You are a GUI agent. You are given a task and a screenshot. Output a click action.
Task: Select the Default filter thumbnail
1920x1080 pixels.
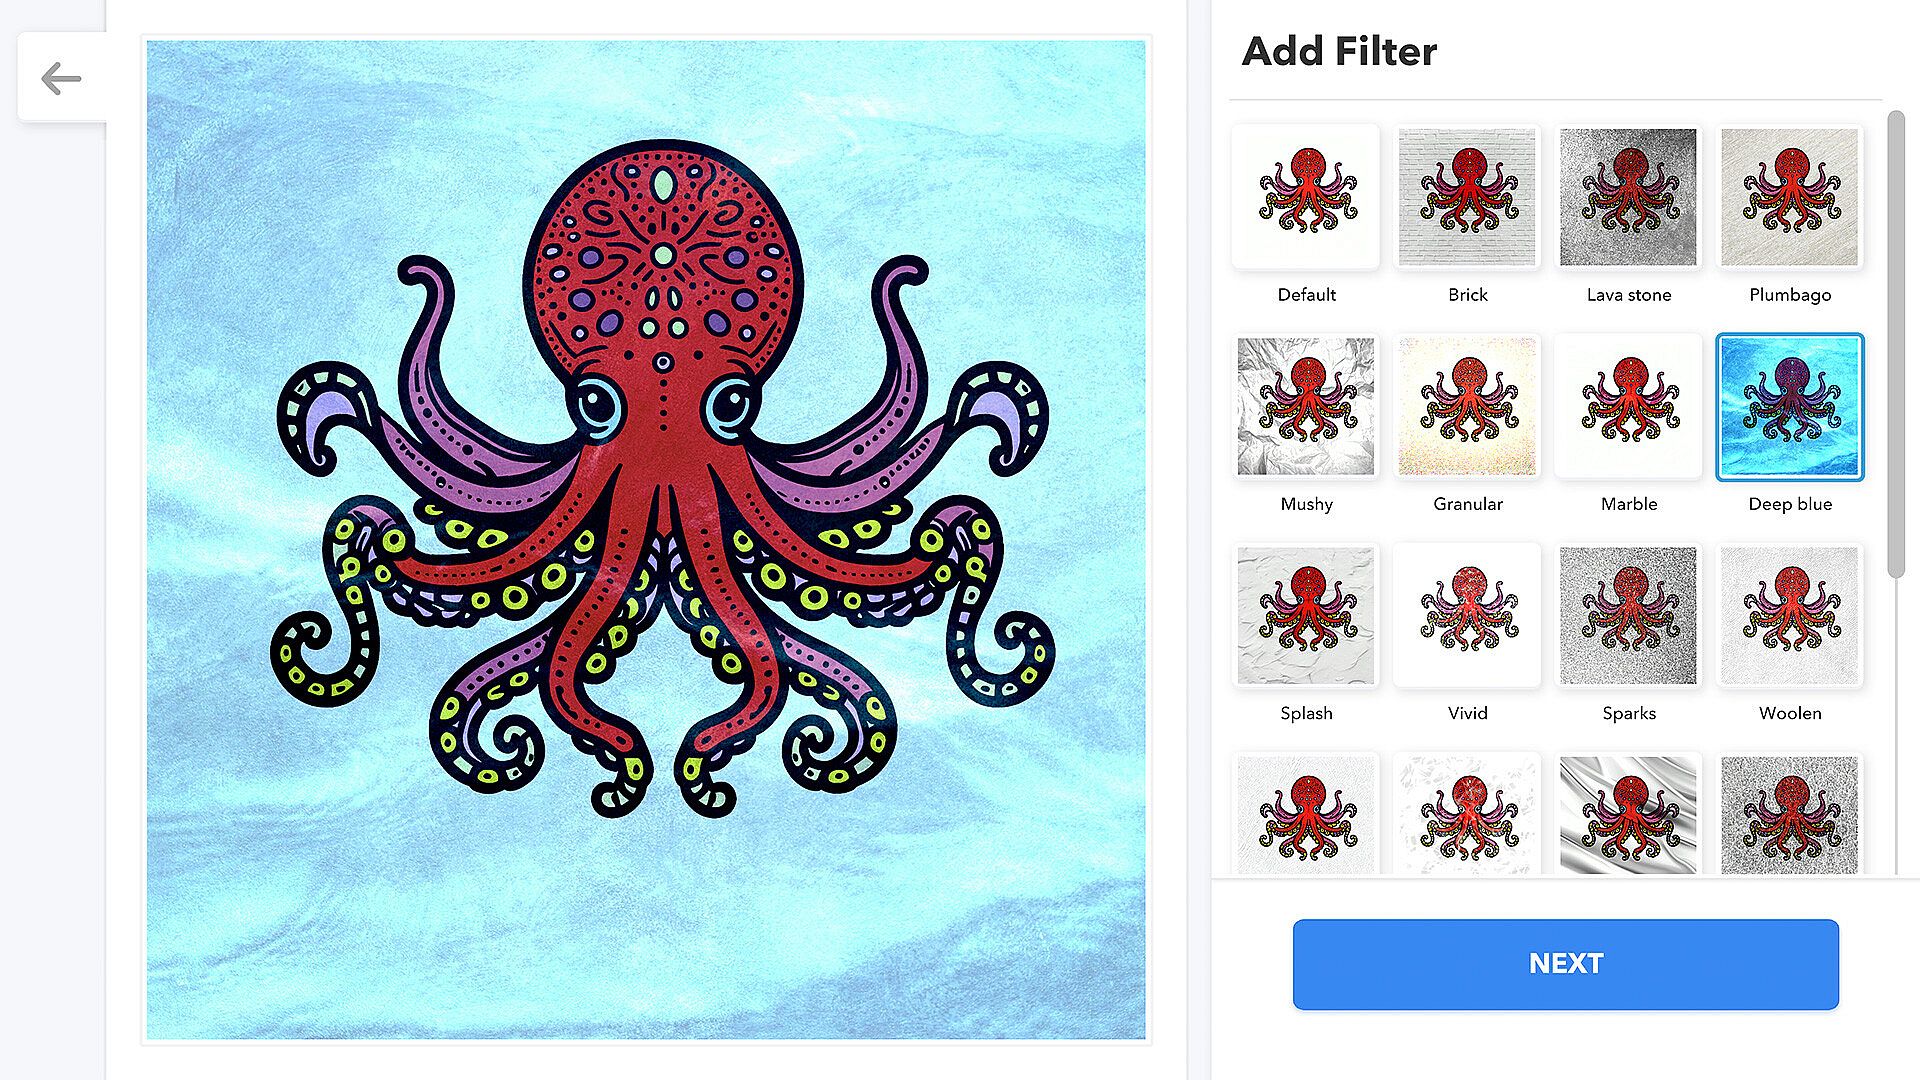click(1306, 197)
